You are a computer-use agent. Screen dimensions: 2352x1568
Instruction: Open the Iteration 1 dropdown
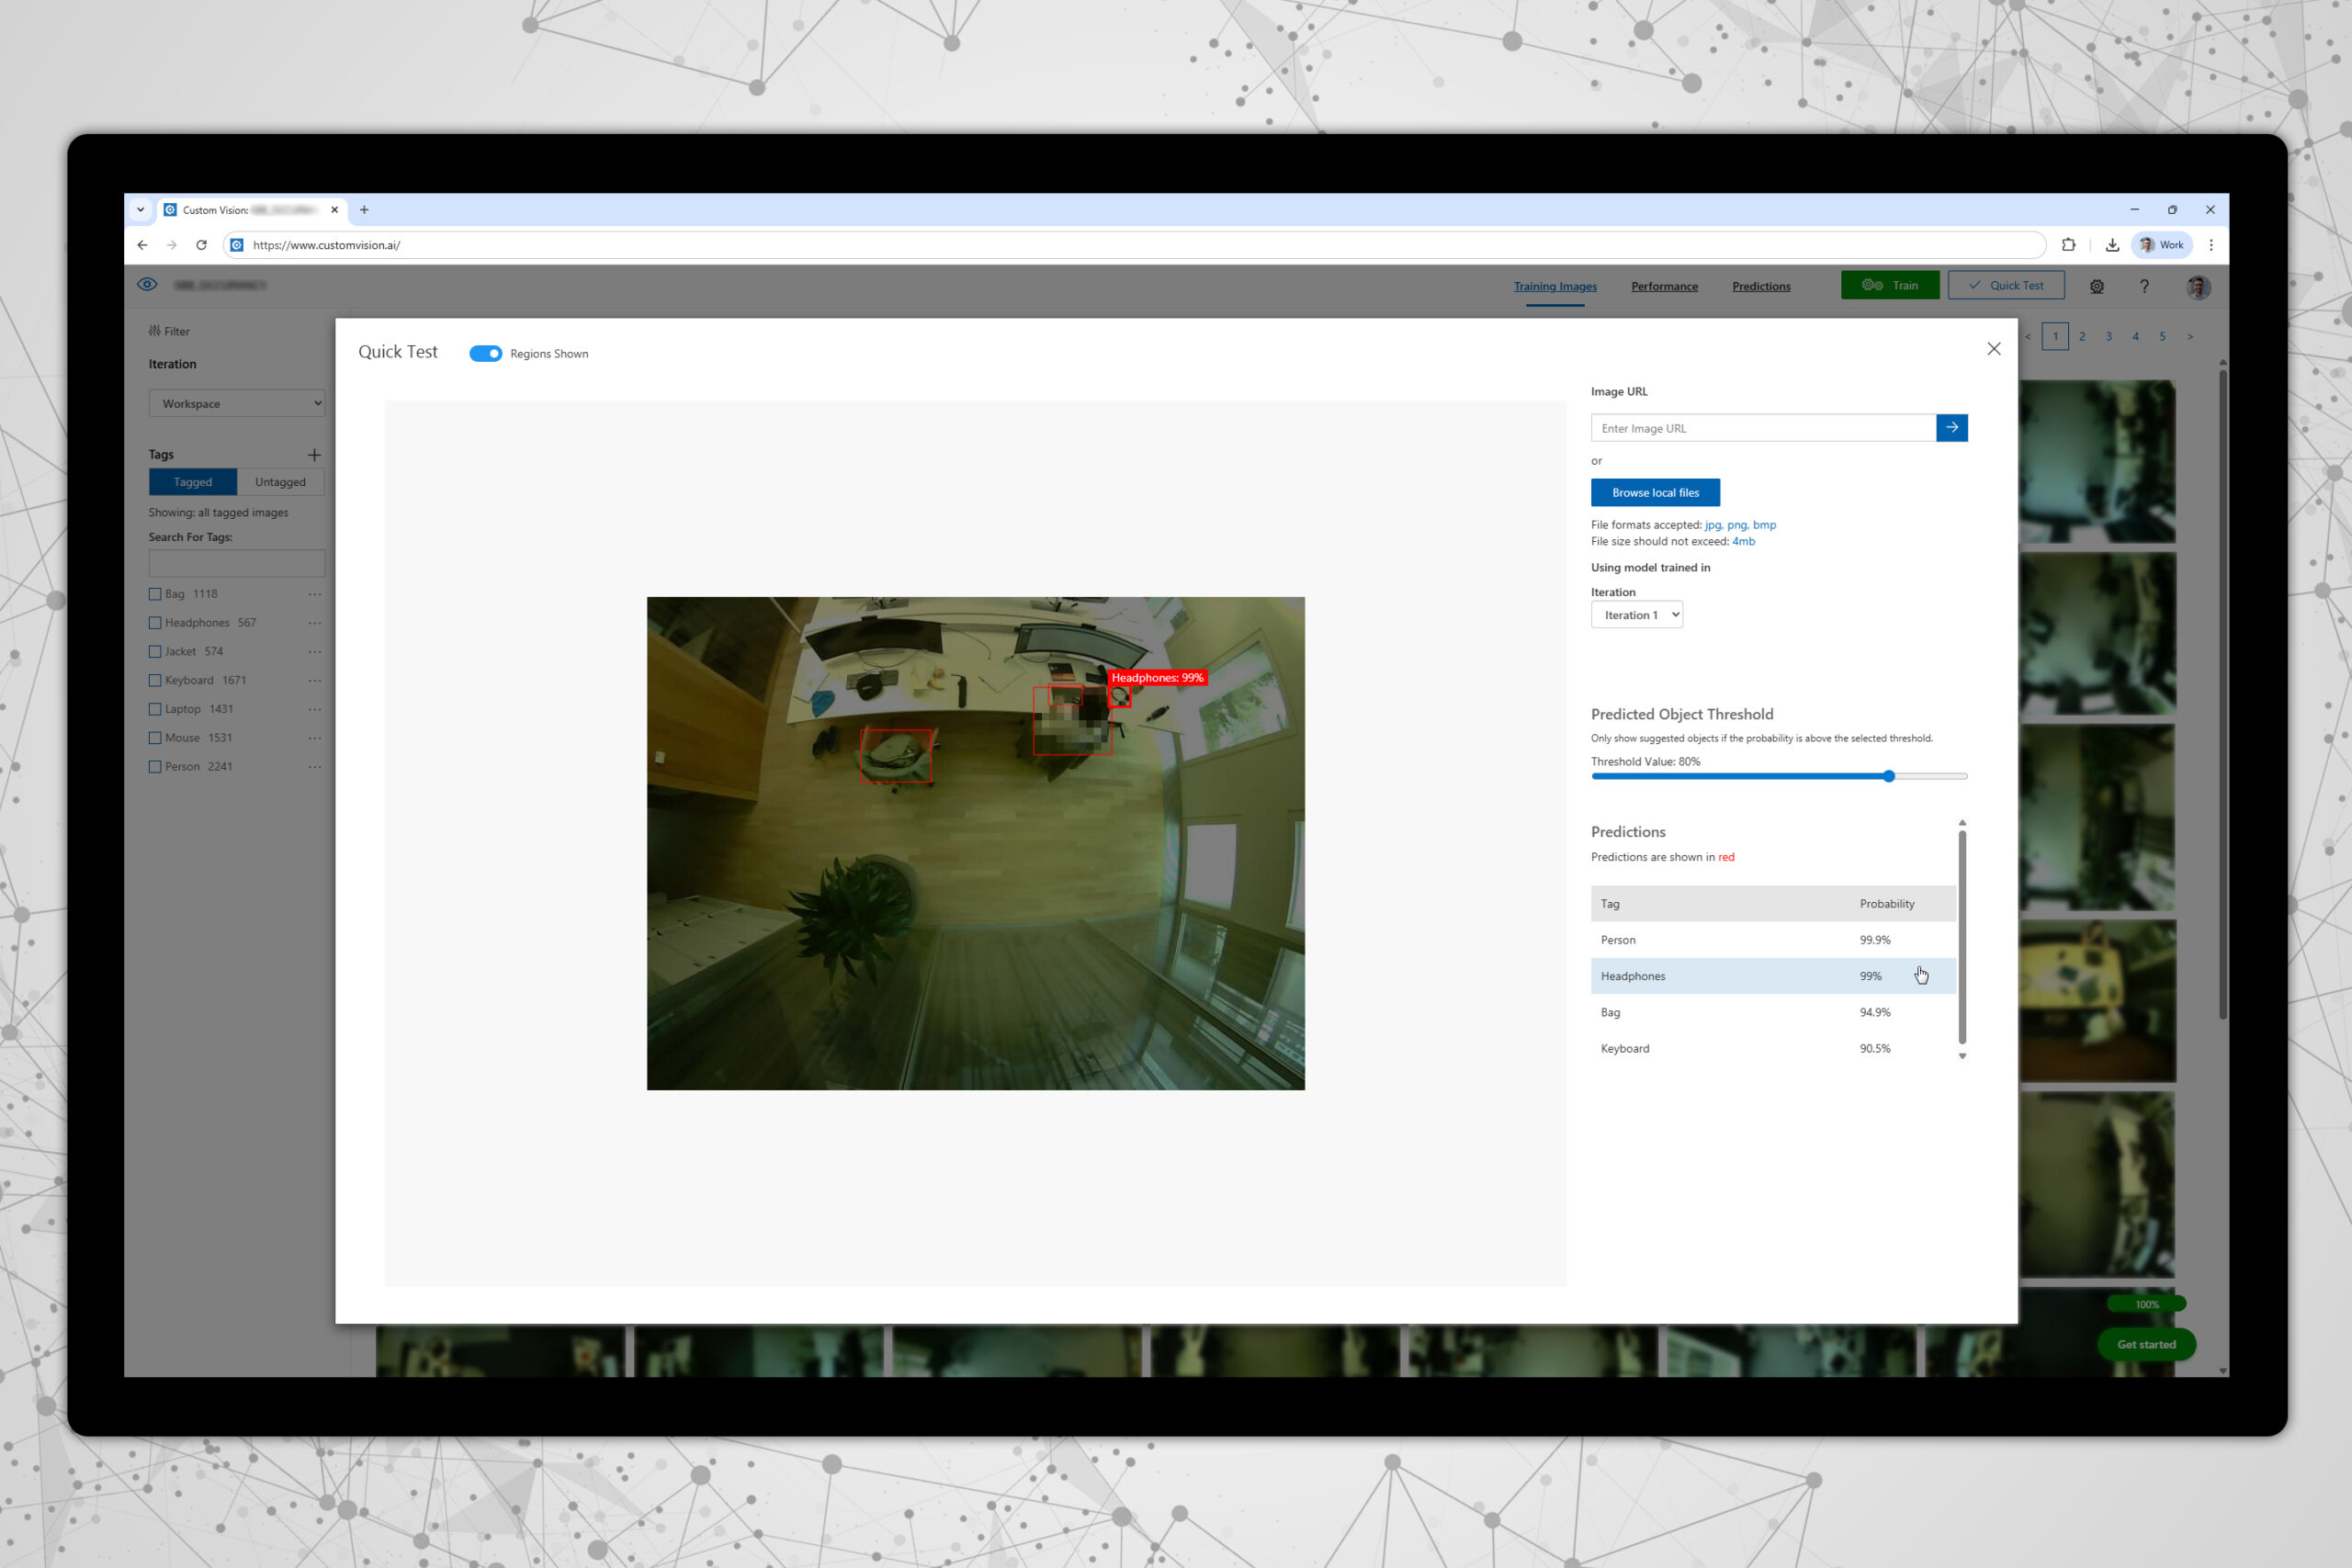click(1636, 615)
